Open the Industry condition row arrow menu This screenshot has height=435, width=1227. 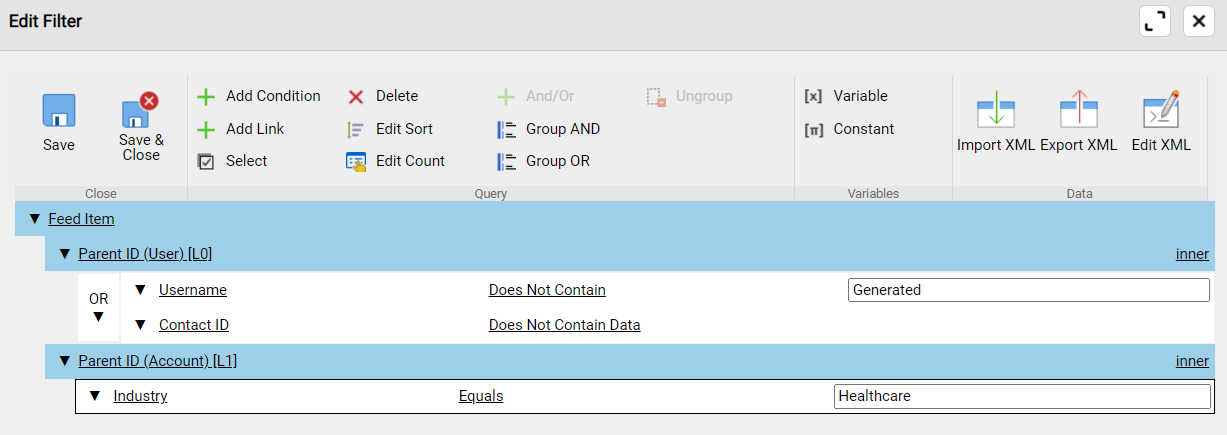[x=95, y=396]
